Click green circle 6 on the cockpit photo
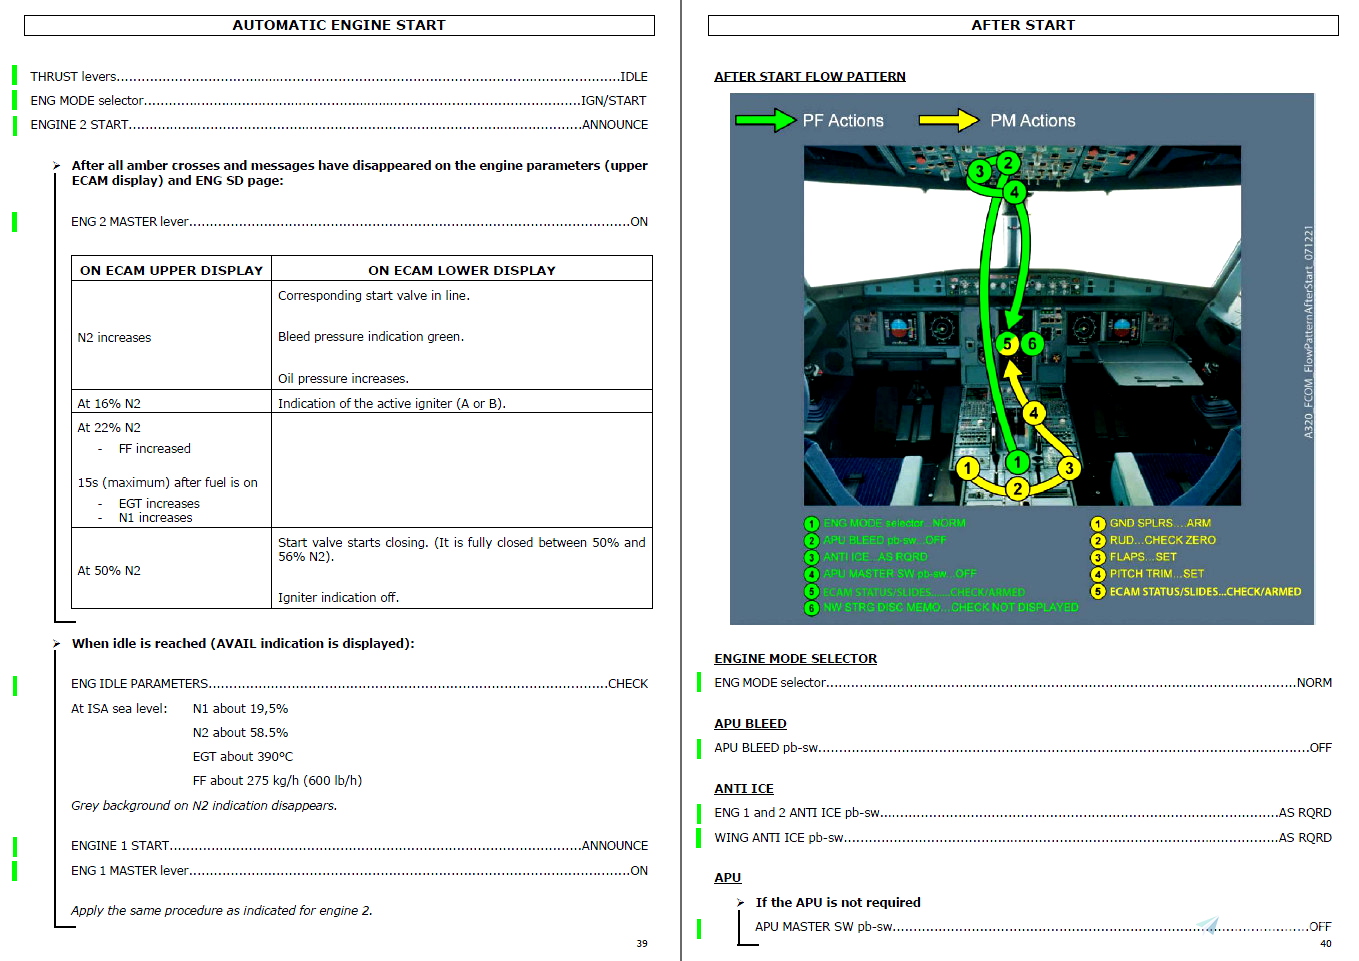This screenshot has width=1359, height=961. pyautogui.click(x=1032, y=344)
